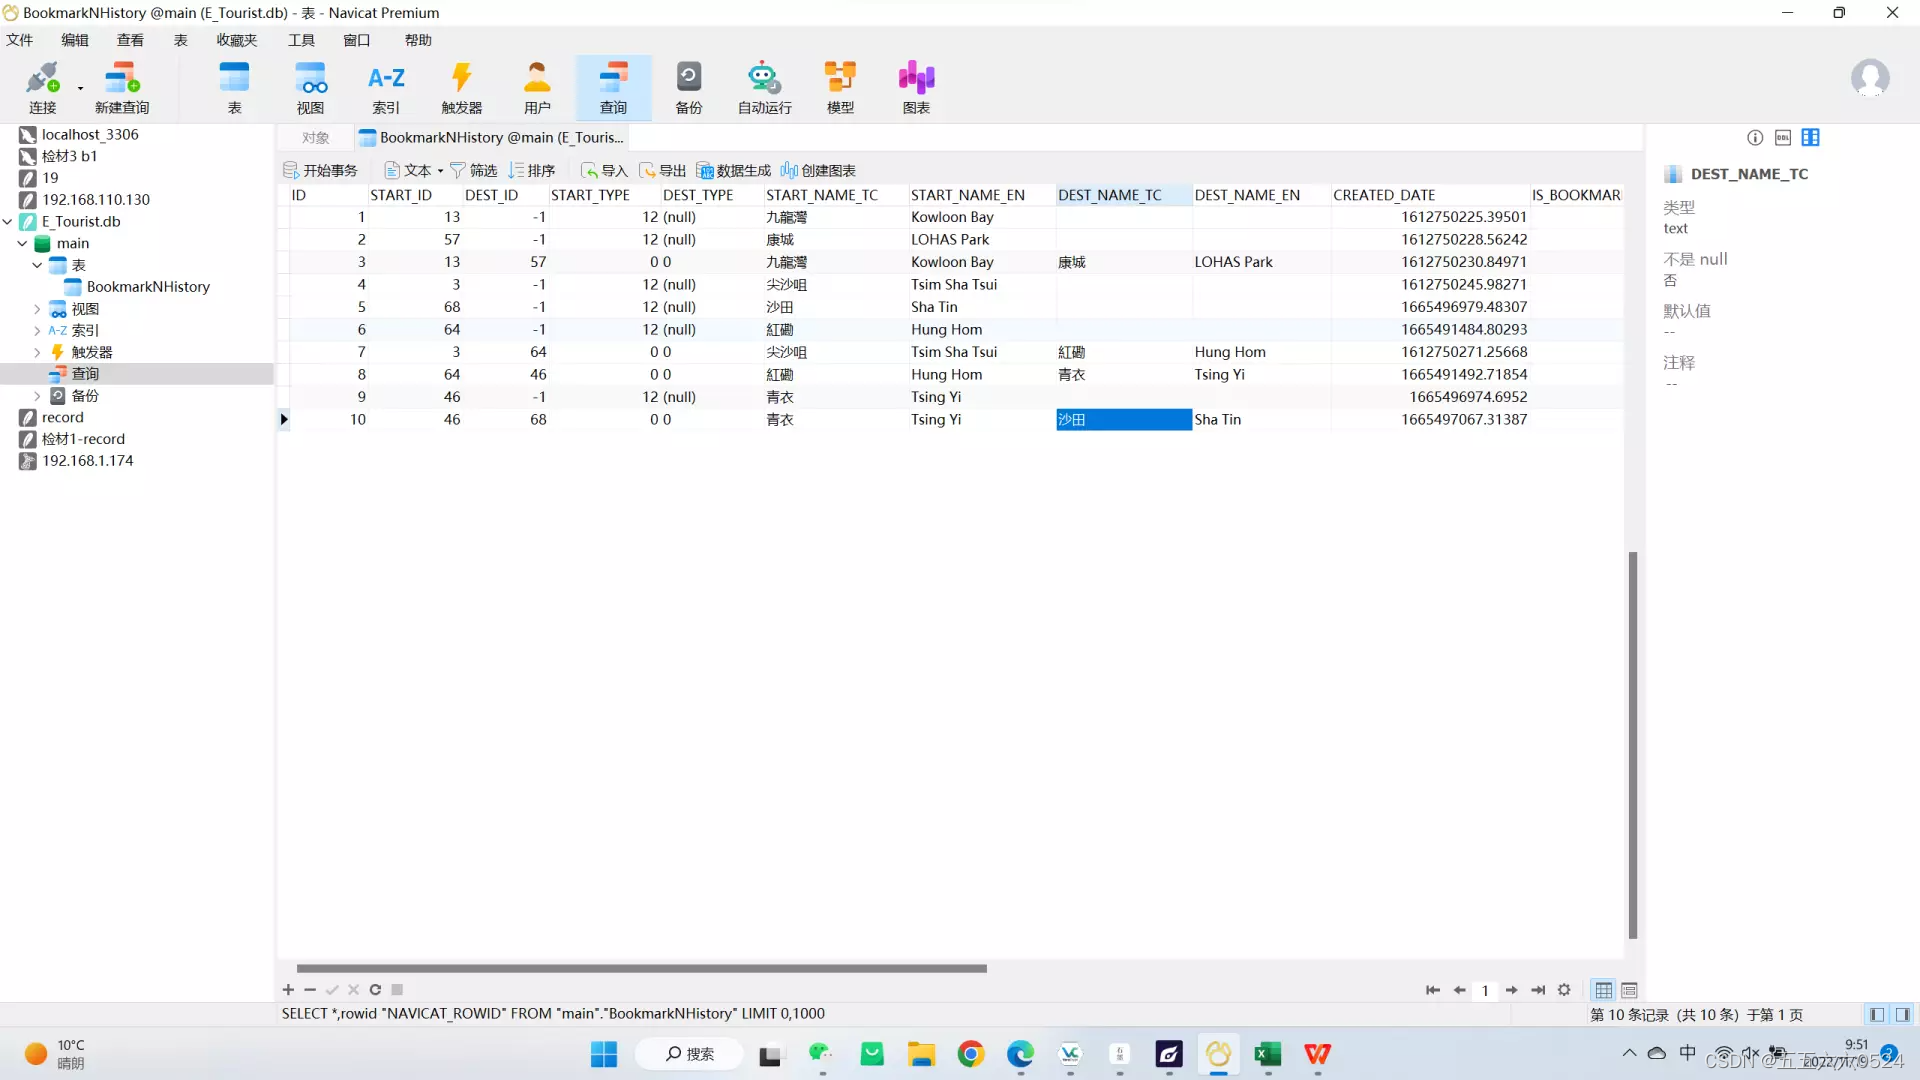1920x1080 pixels.
Task: Switch to form view mode
Action: tap(1629, 990)
